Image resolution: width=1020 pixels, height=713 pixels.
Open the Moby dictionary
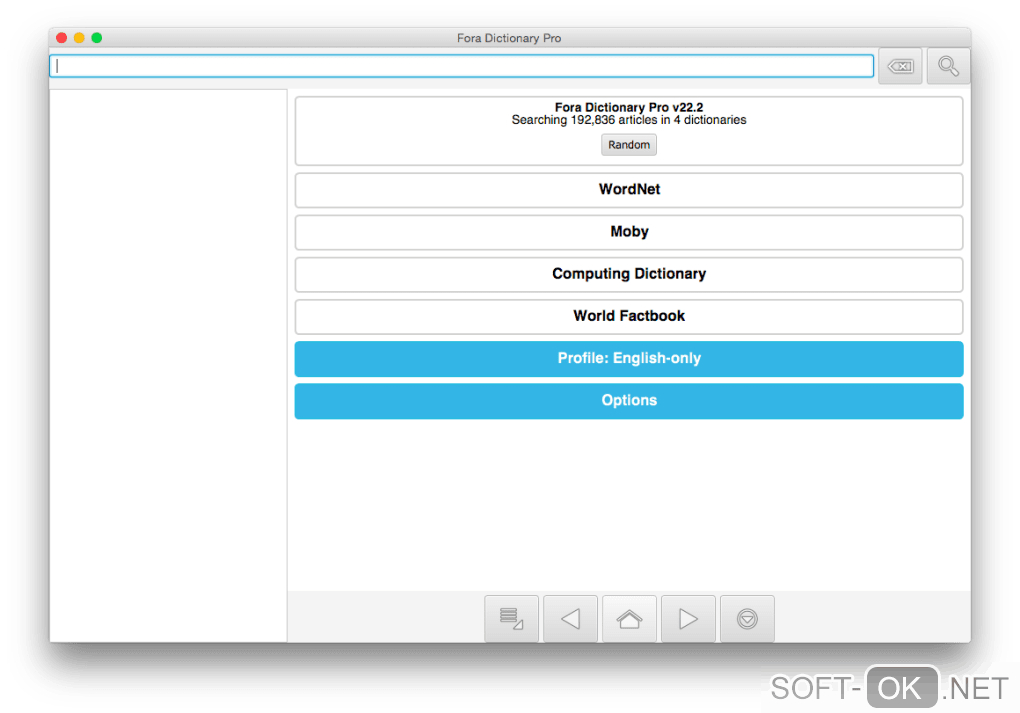(x=629, y=232)
